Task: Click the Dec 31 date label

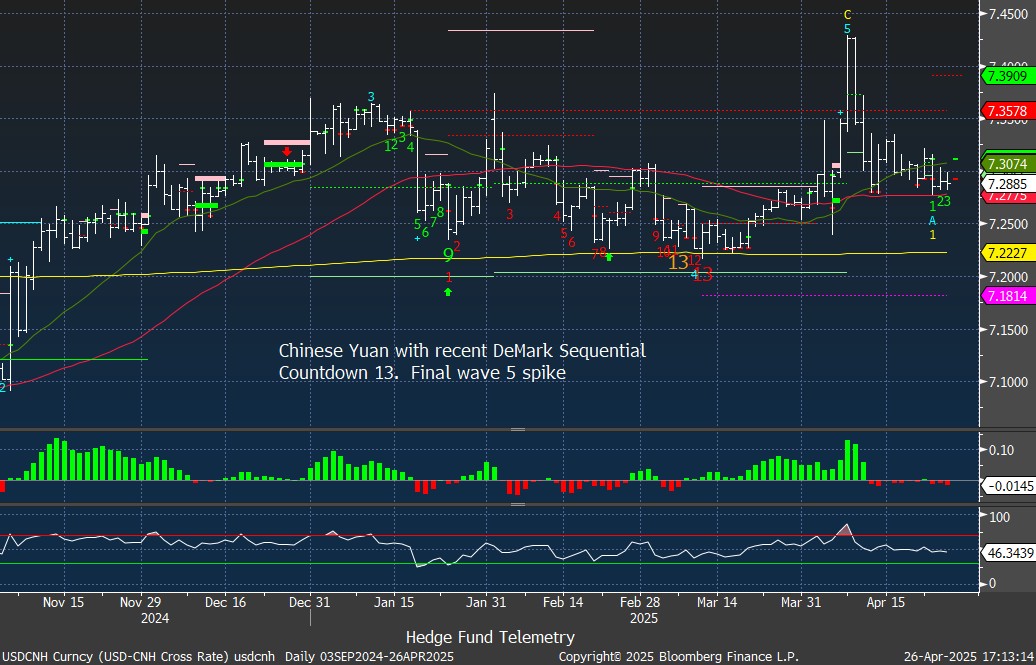Action: 310,602
